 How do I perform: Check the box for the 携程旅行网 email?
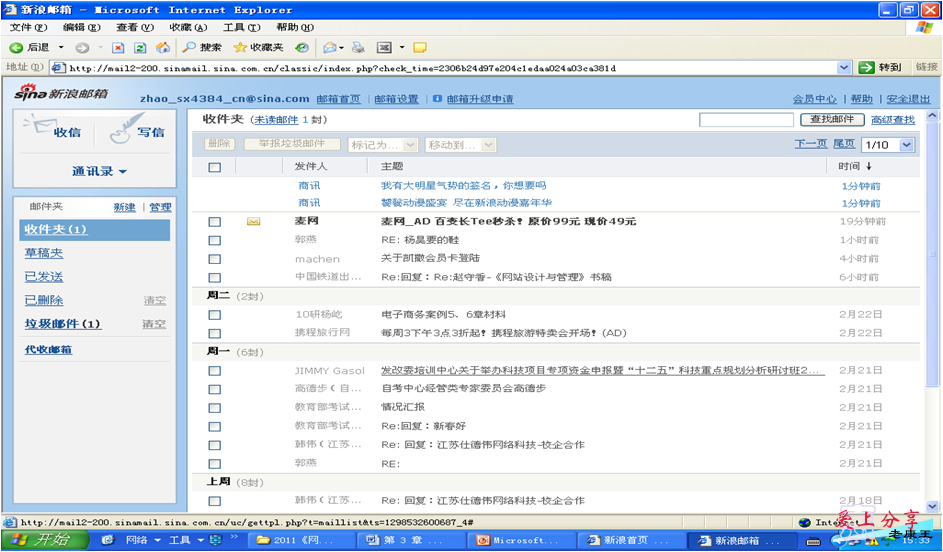click(215, 334)
